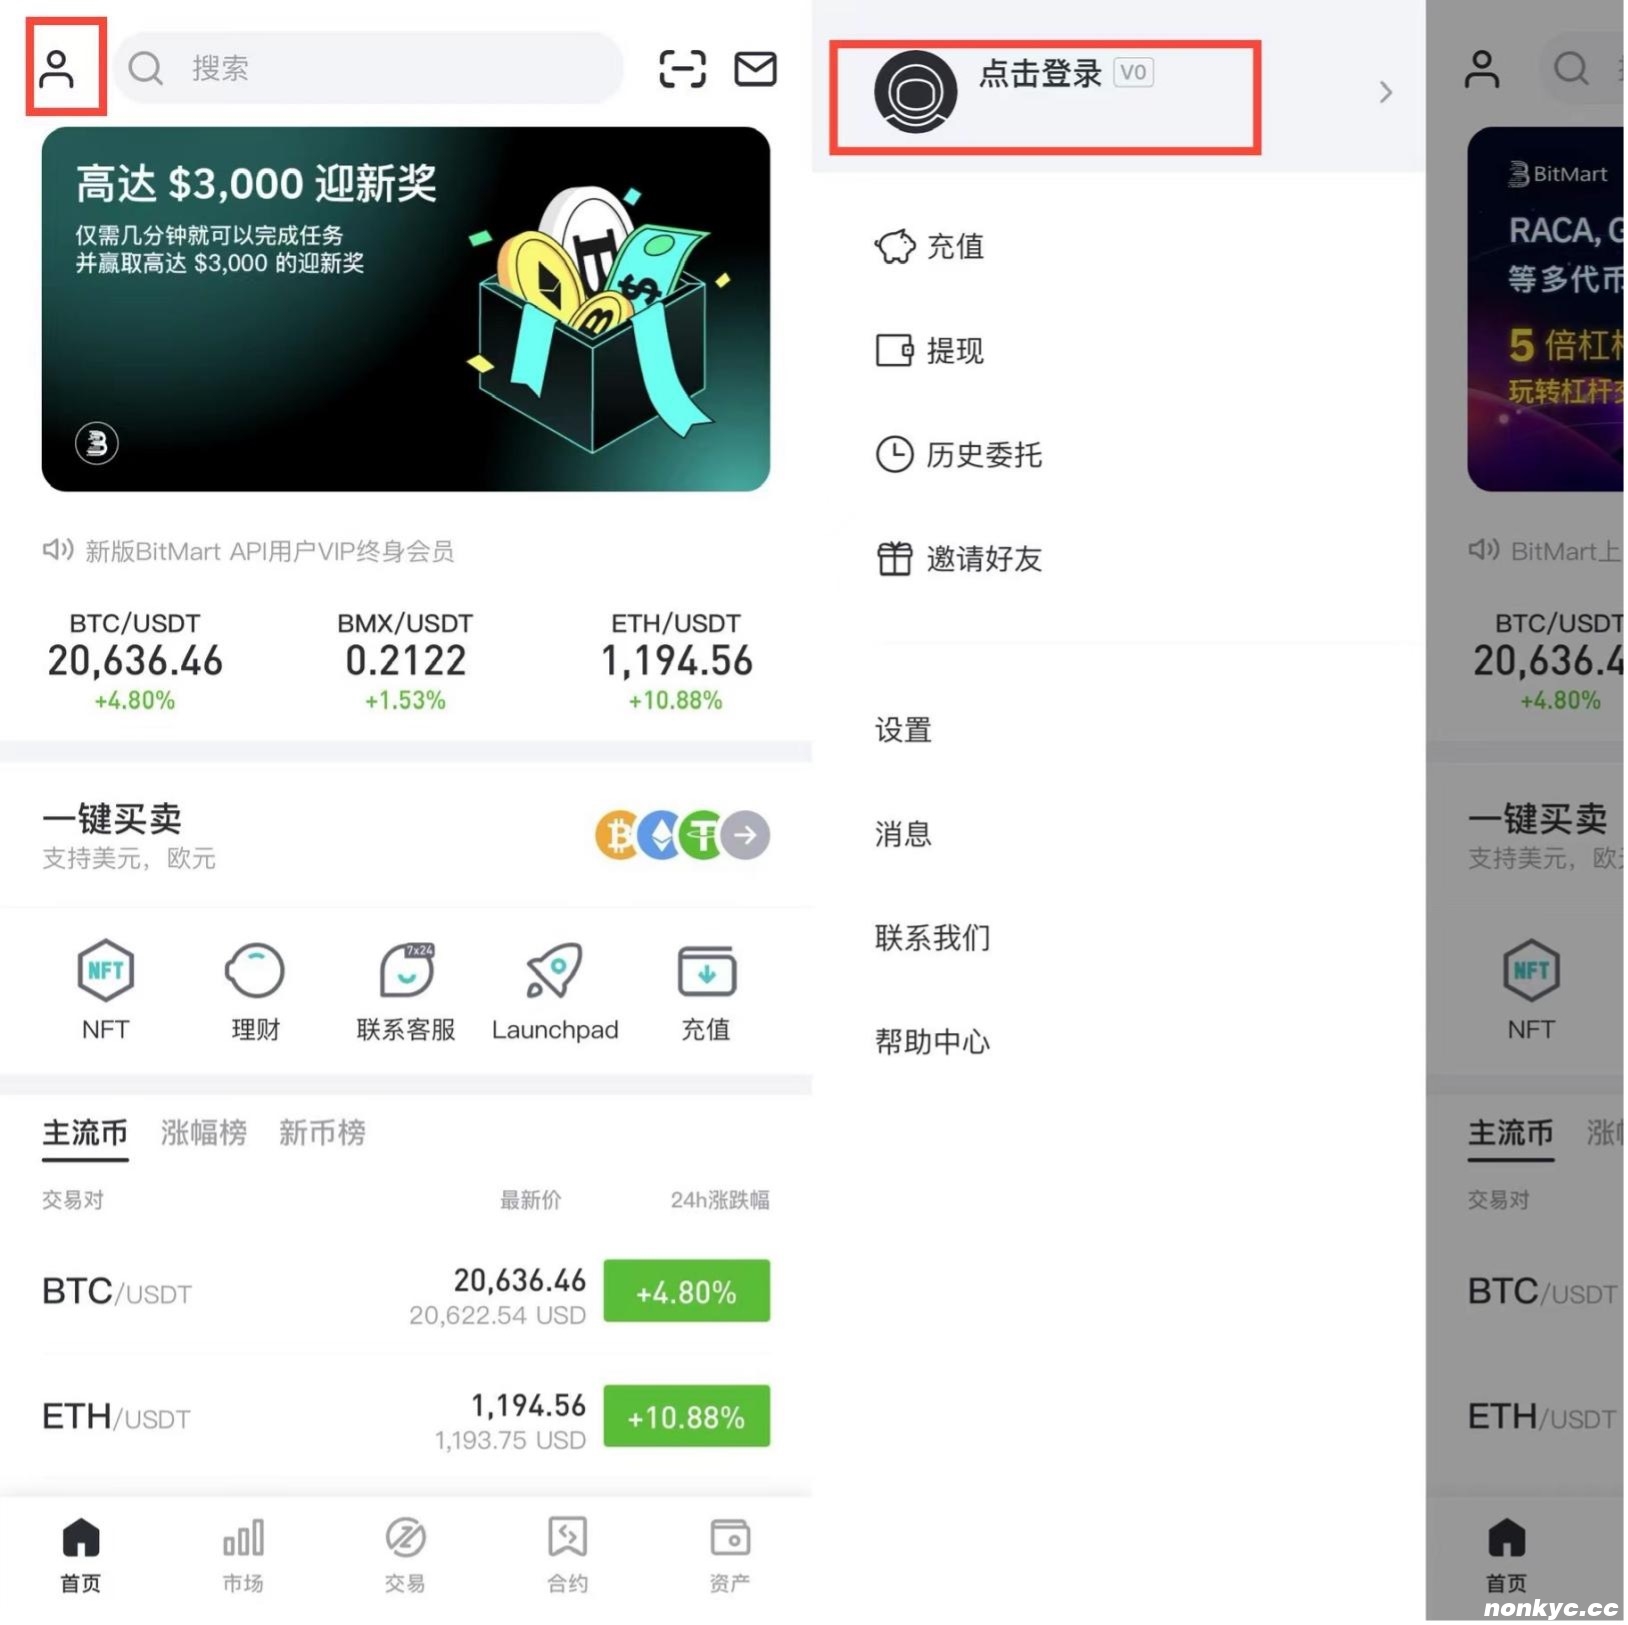Viewport: 1628px width, 1625px height.
Task: Click the BTC +4.80% green change button
Action: (x=686, y=1291)
